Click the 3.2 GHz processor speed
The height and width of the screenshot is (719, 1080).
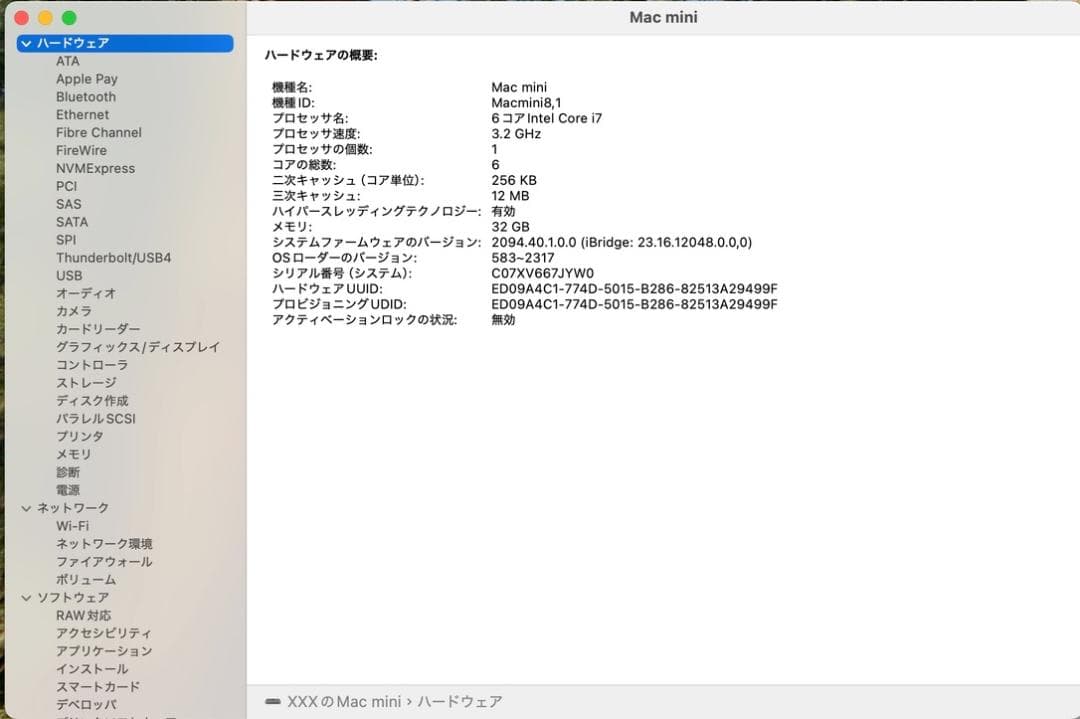pos(516,134)
